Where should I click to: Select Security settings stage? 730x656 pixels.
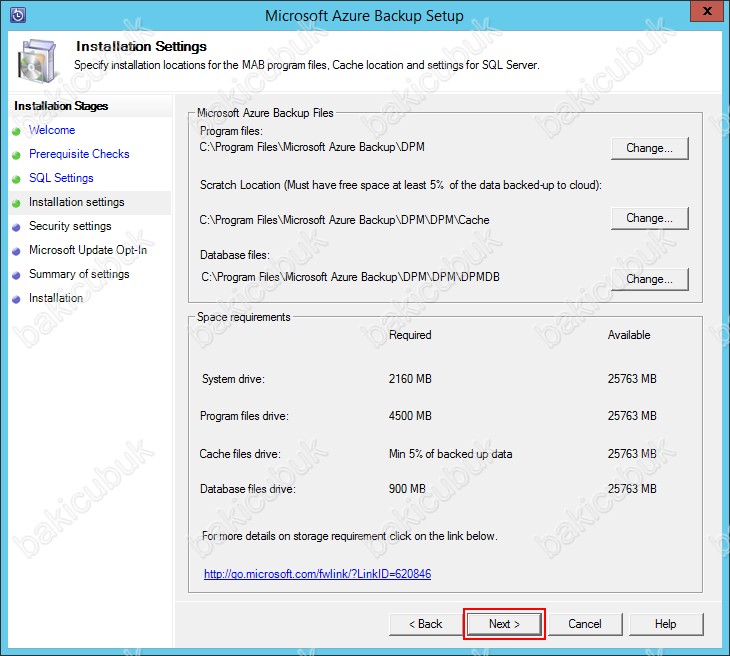70,226
